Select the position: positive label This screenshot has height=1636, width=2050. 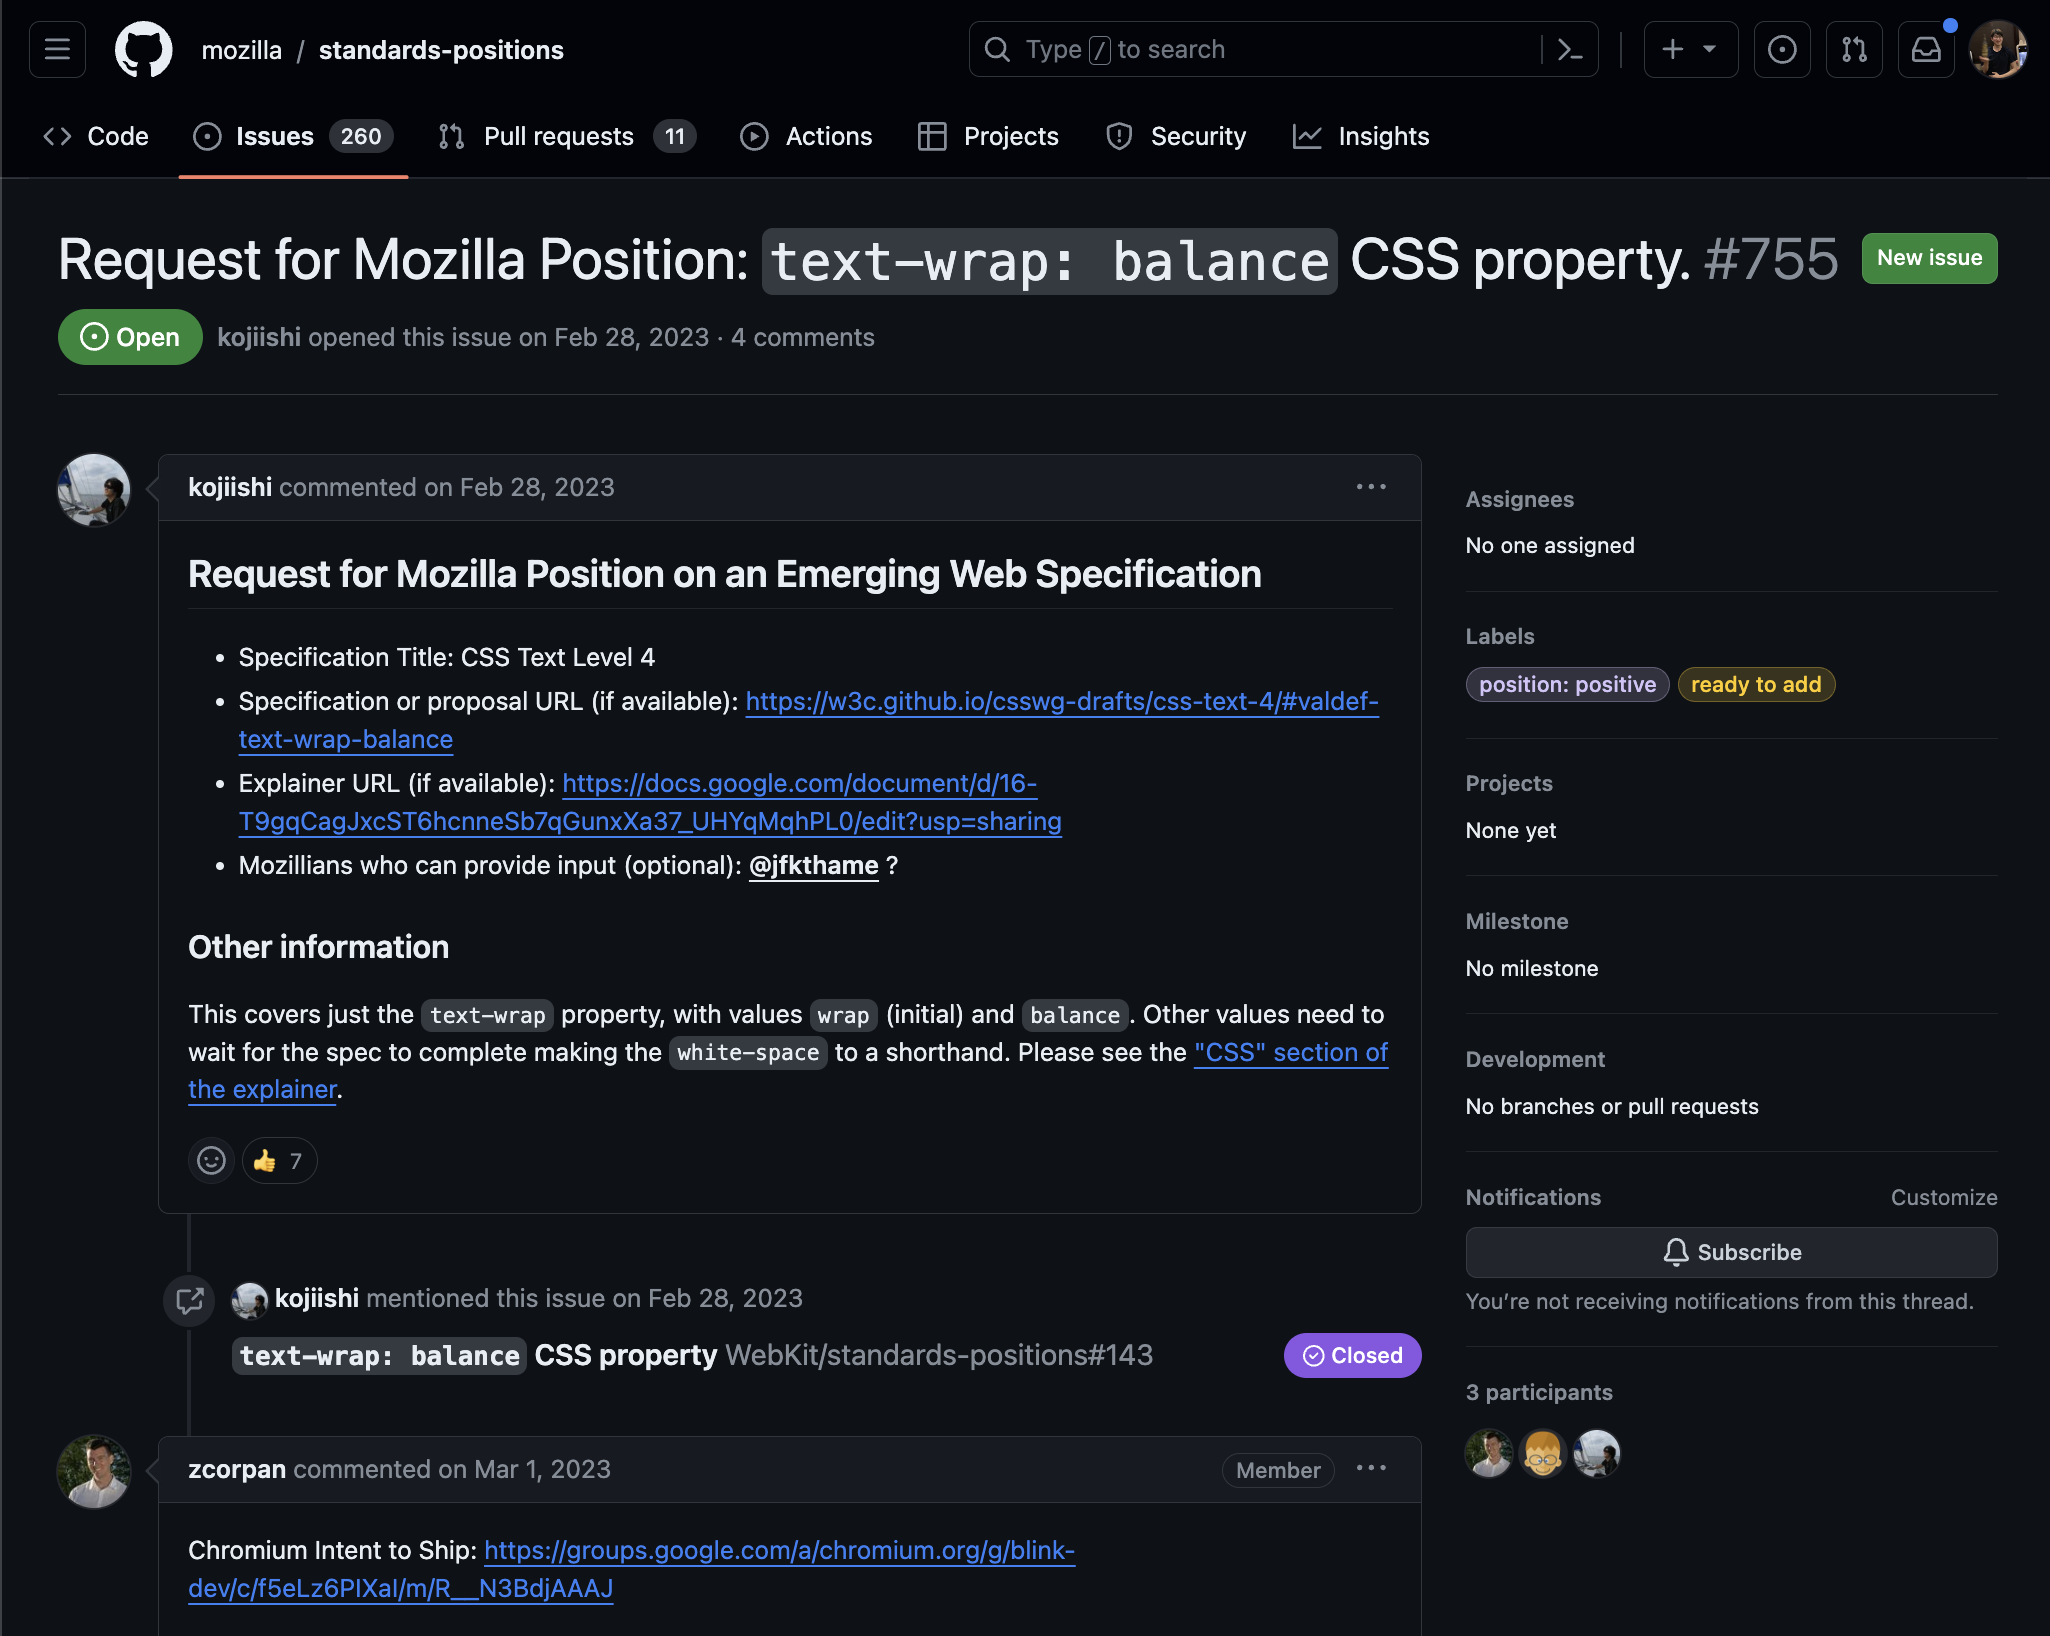(x=1567, y=684)
